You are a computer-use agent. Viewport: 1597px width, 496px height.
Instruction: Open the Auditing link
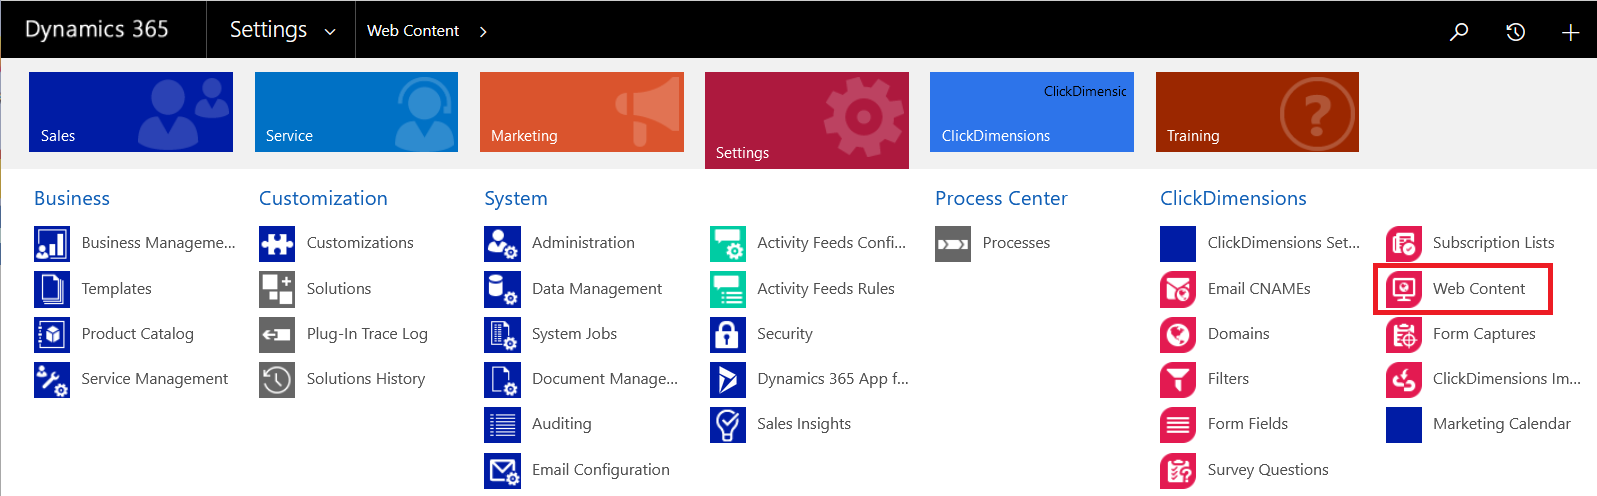pos(562,424)
